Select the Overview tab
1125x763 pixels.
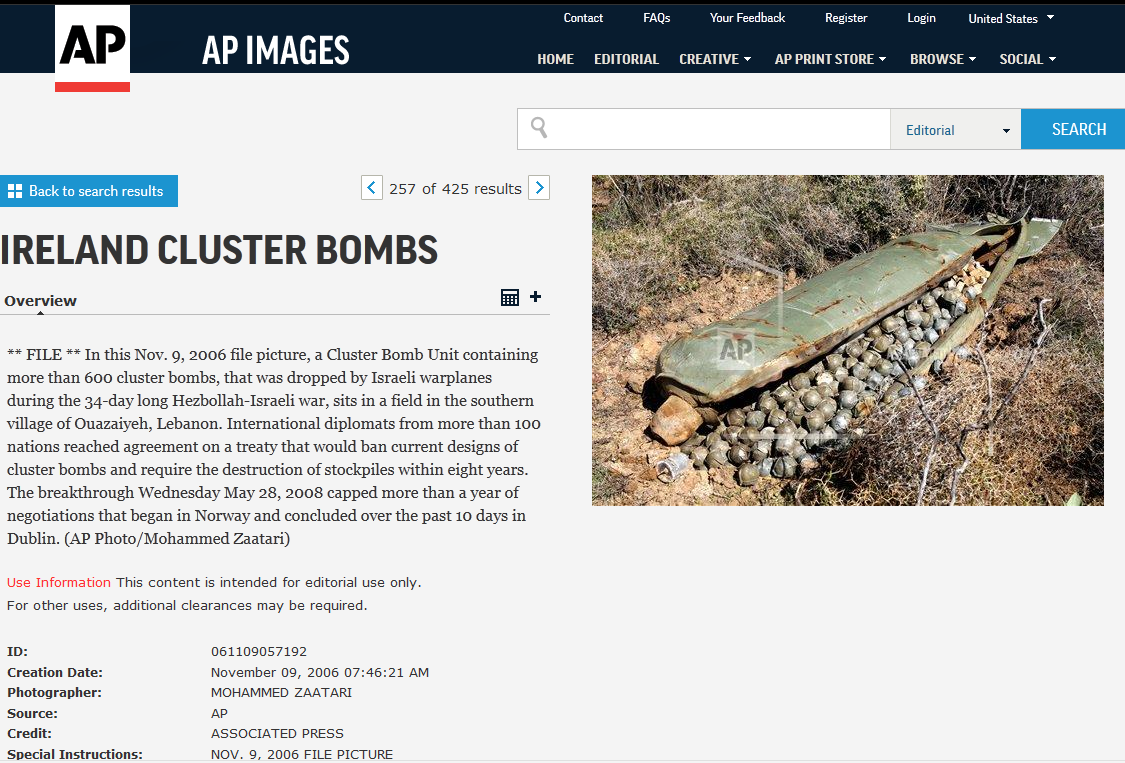40,301
